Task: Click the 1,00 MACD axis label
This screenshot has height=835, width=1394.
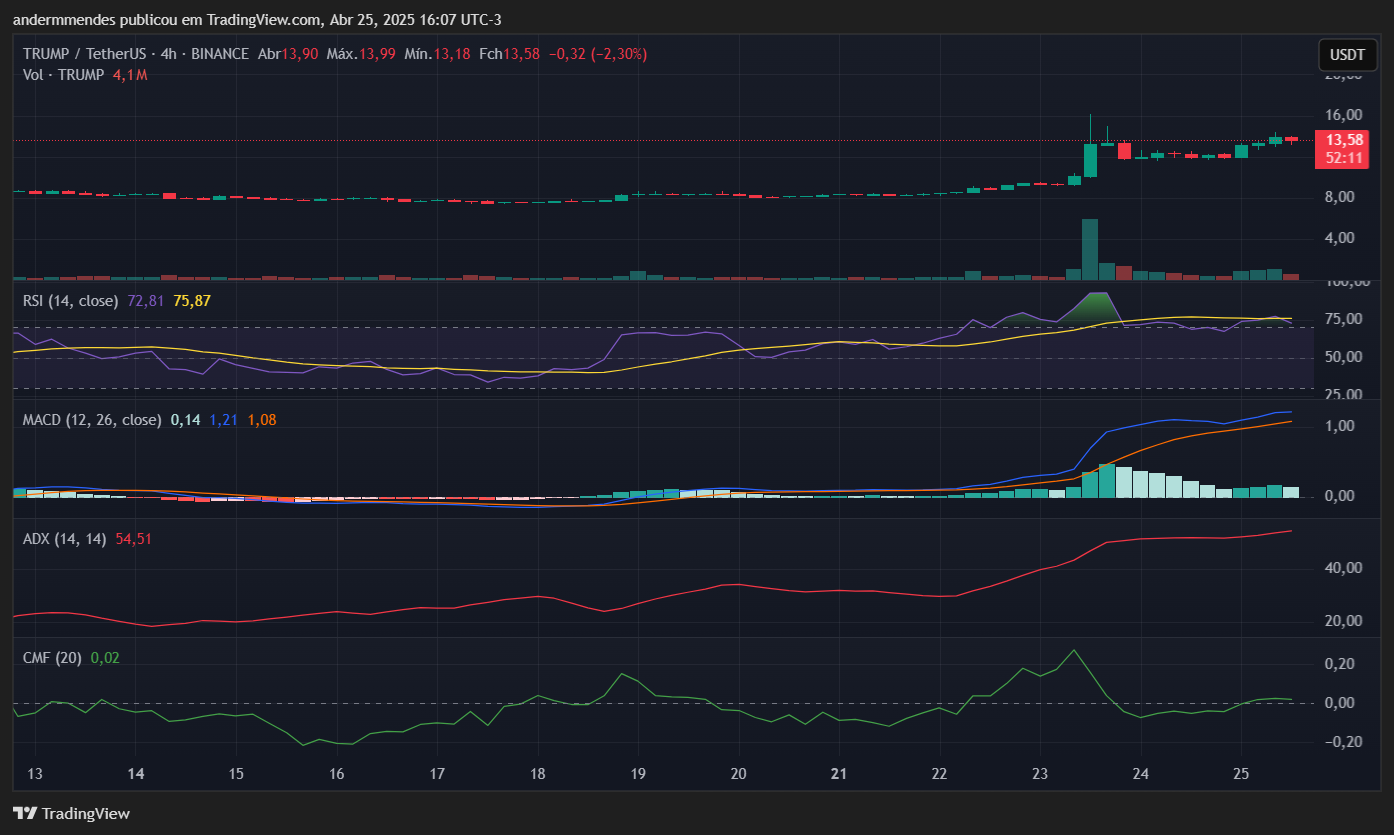Action: (x=1342, y=426)
